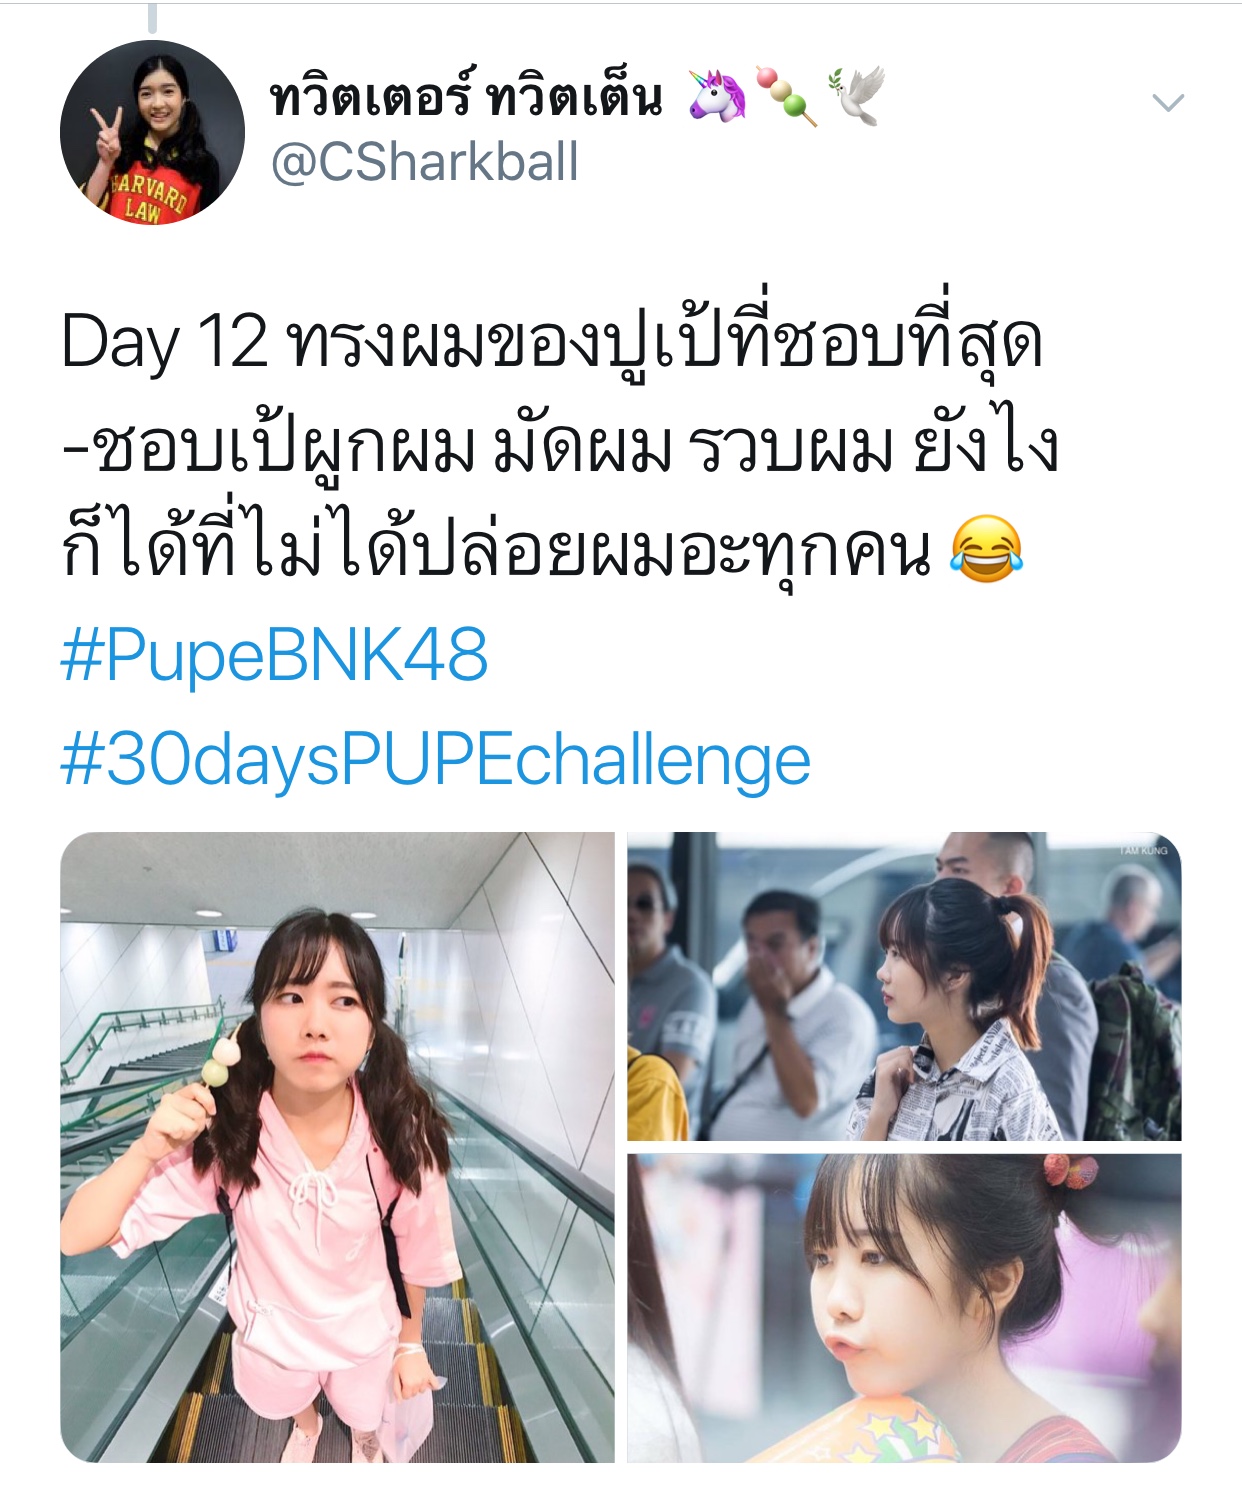Open the #PupeBNK48 hashtag
This screenshot has width=1242, height=1491.
[x=274, y=655]
